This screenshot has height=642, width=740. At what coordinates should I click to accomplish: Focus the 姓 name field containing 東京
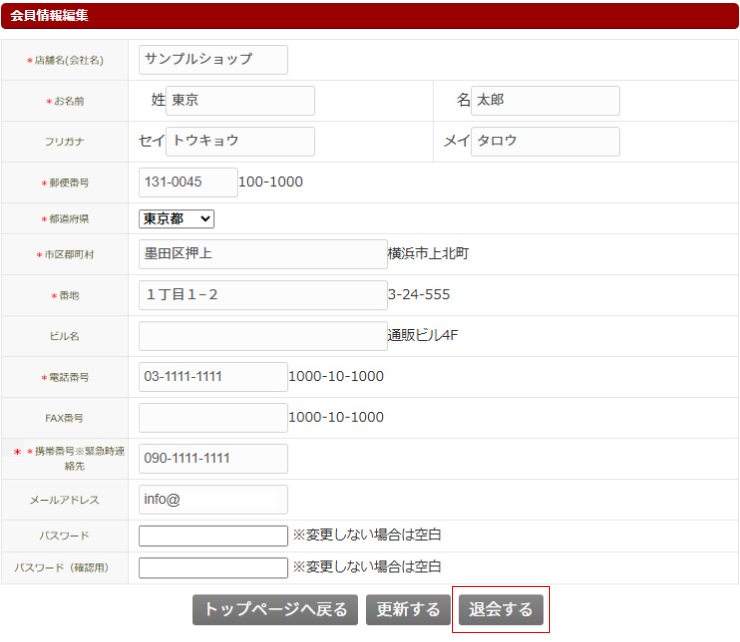point(240,101)
